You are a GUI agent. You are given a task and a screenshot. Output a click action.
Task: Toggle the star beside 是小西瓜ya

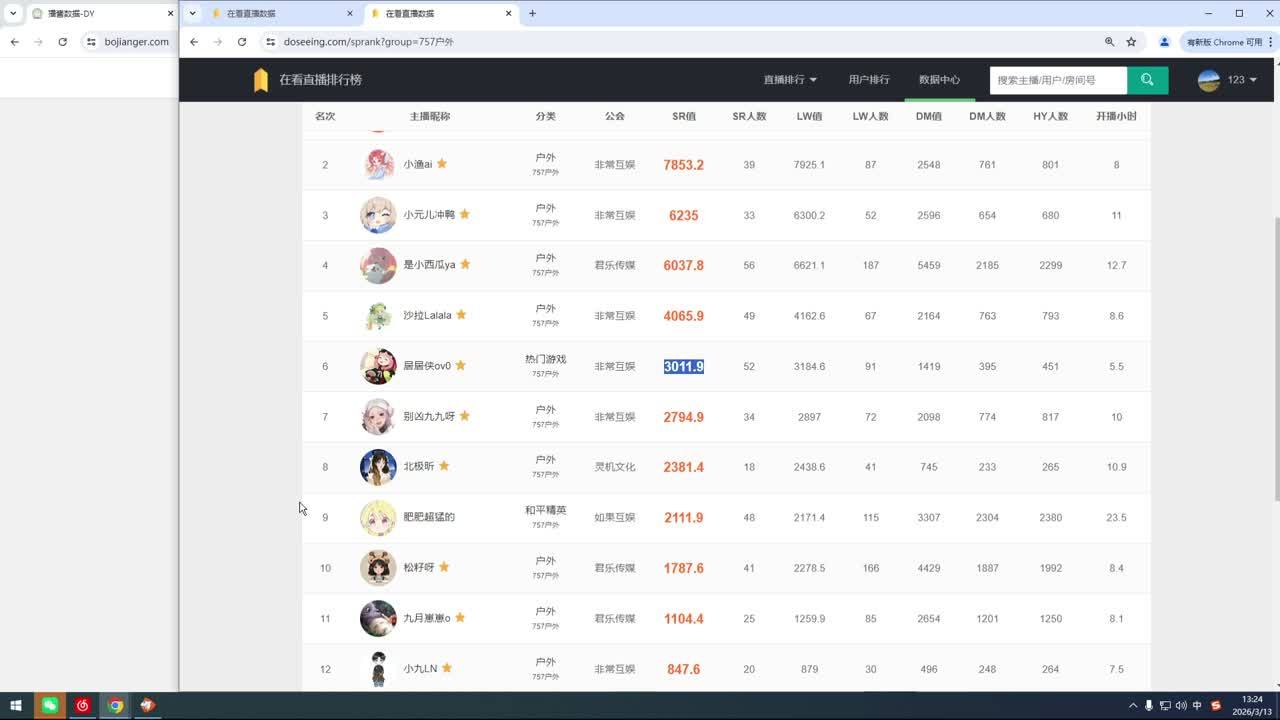click(465, 265)
